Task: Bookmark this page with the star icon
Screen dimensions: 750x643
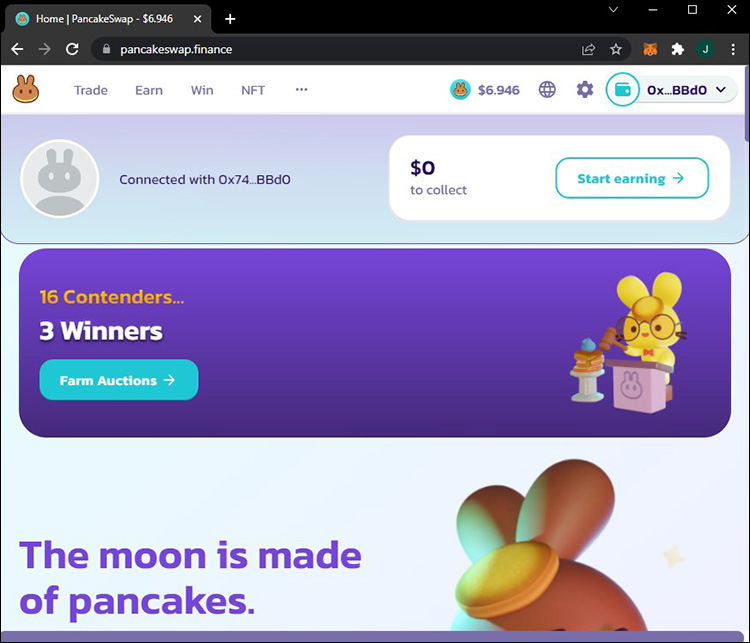Action: 616,49
